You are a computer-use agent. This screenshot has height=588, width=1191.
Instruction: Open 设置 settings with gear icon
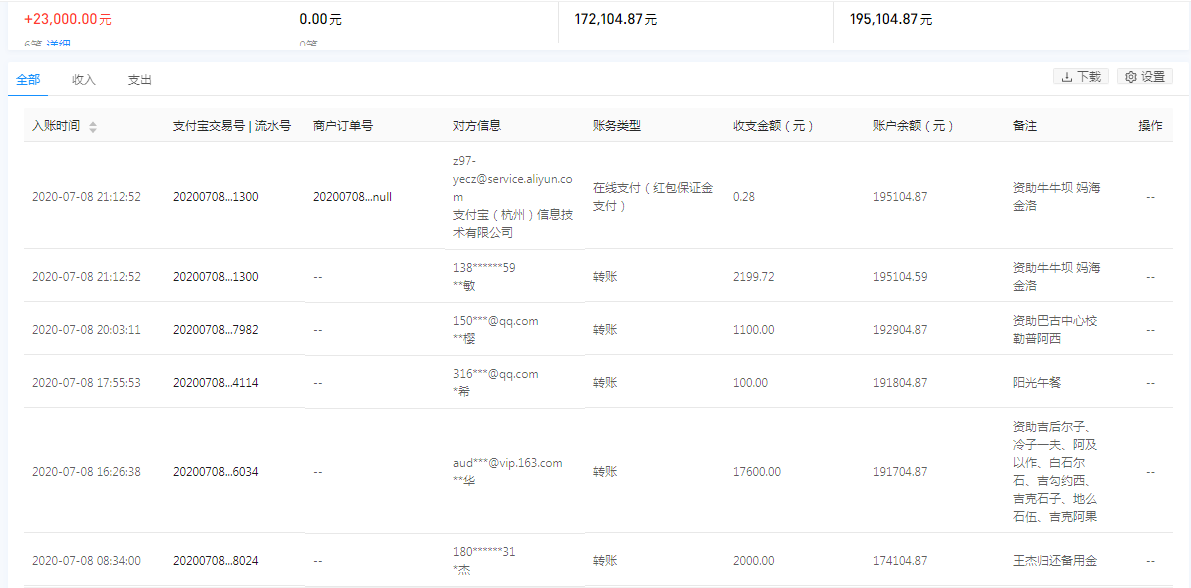1144,77
